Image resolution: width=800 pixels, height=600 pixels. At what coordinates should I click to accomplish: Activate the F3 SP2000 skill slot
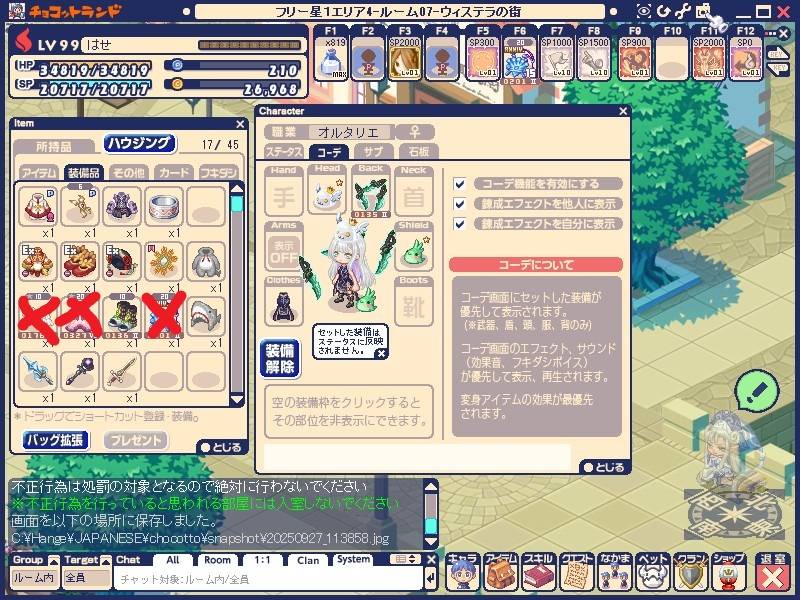click(405, 58)
